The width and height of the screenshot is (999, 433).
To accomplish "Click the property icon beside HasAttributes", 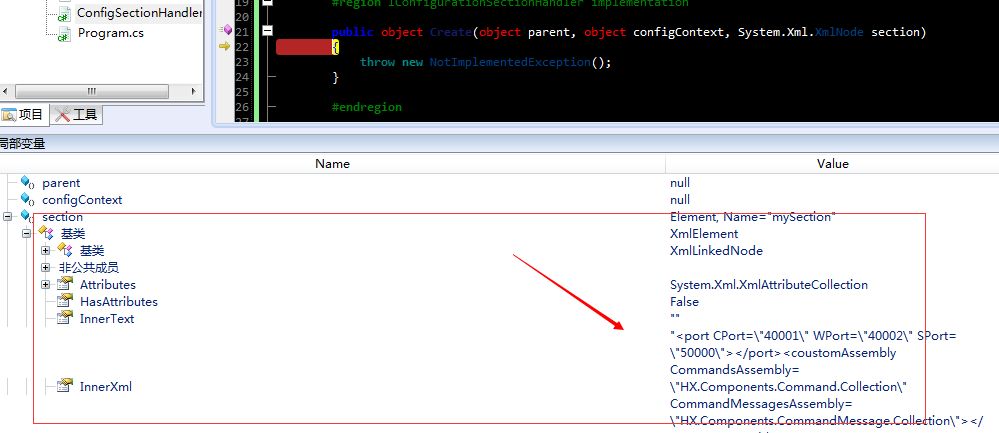I will 65,302.
